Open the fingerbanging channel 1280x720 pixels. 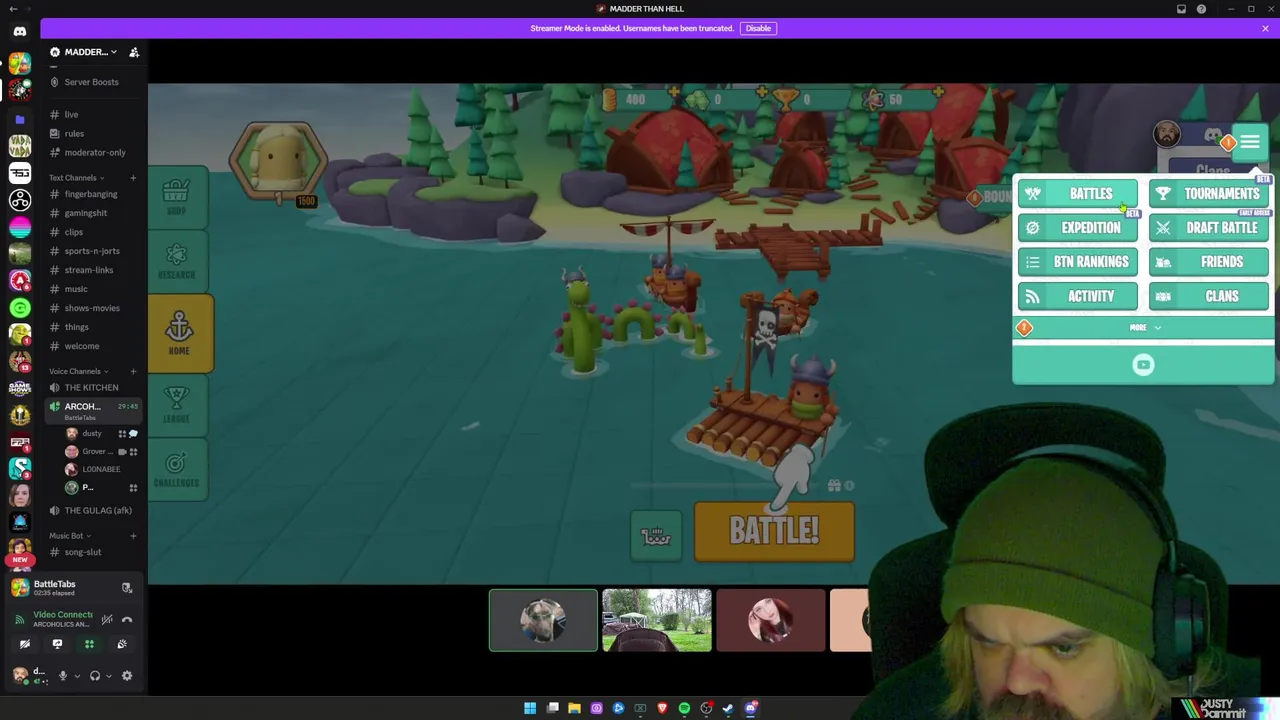(x=94, y=194)
